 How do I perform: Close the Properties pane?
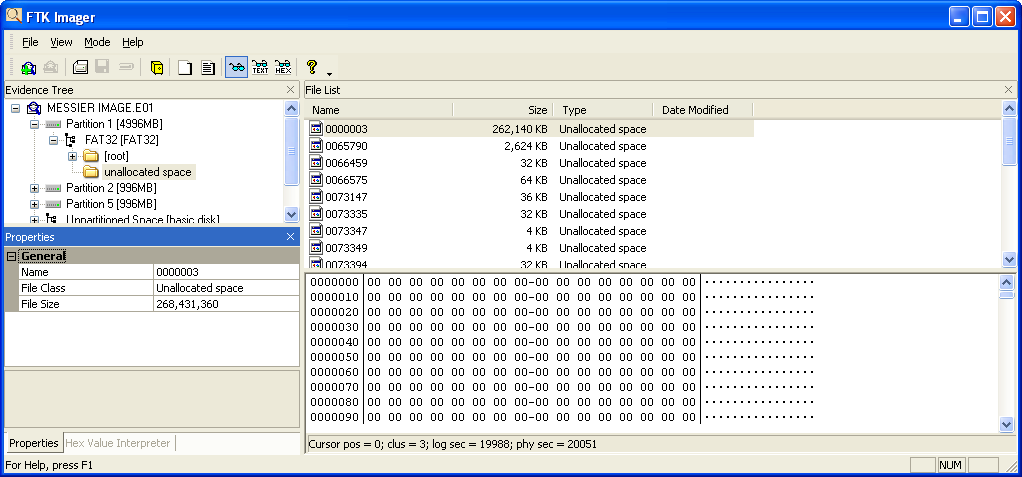coord(291,237)
